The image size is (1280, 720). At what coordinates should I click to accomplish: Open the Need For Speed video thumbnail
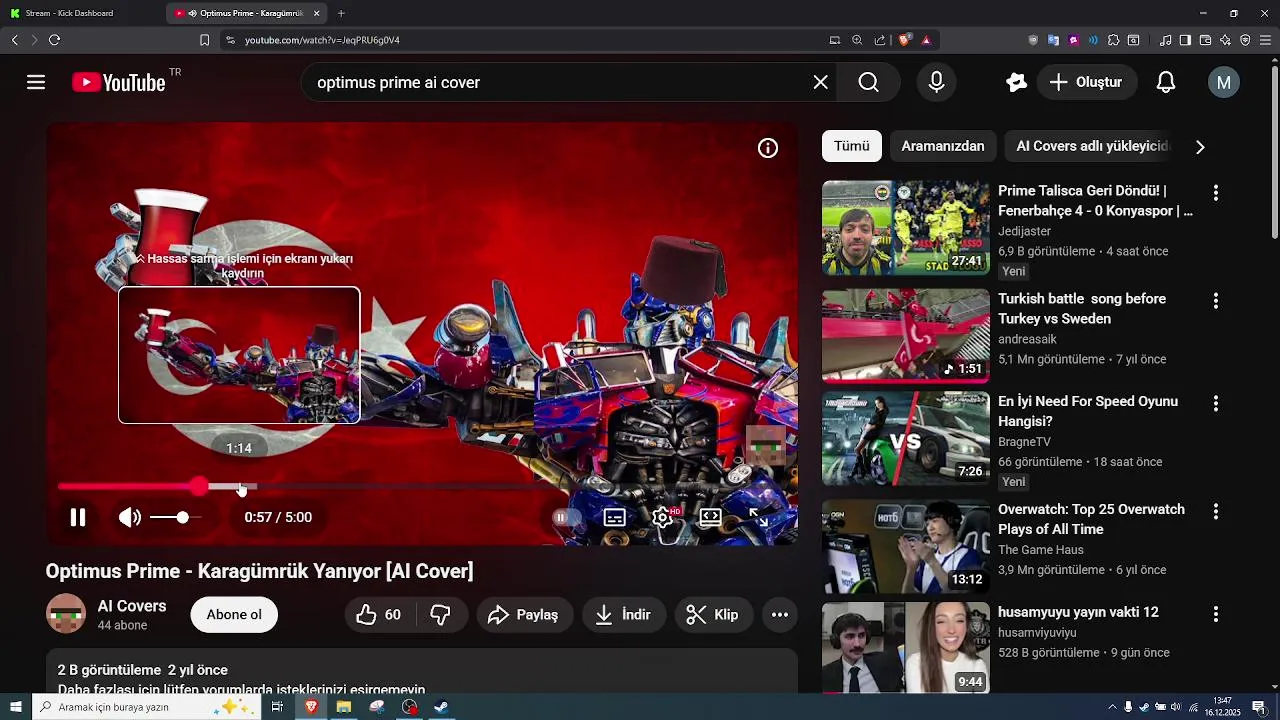pyautogui.click(x=906, y=438)
